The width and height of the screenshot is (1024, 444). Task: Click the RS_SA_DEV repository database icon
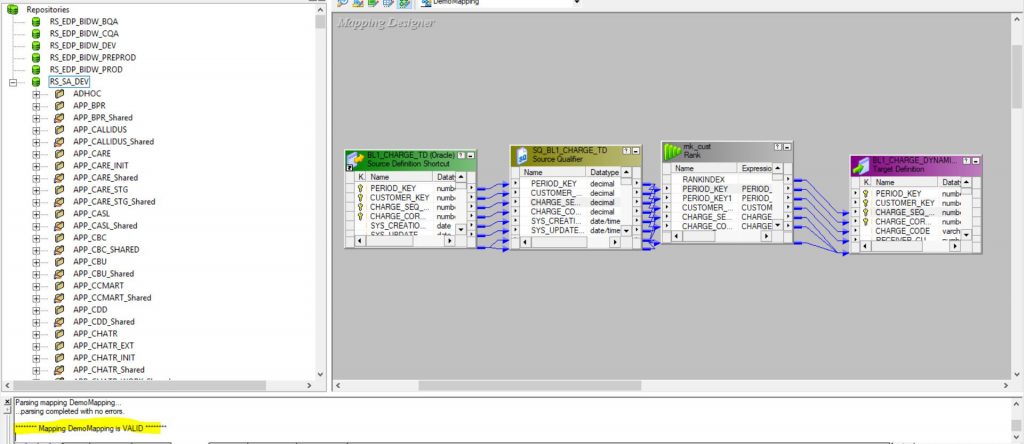(36, 82)
